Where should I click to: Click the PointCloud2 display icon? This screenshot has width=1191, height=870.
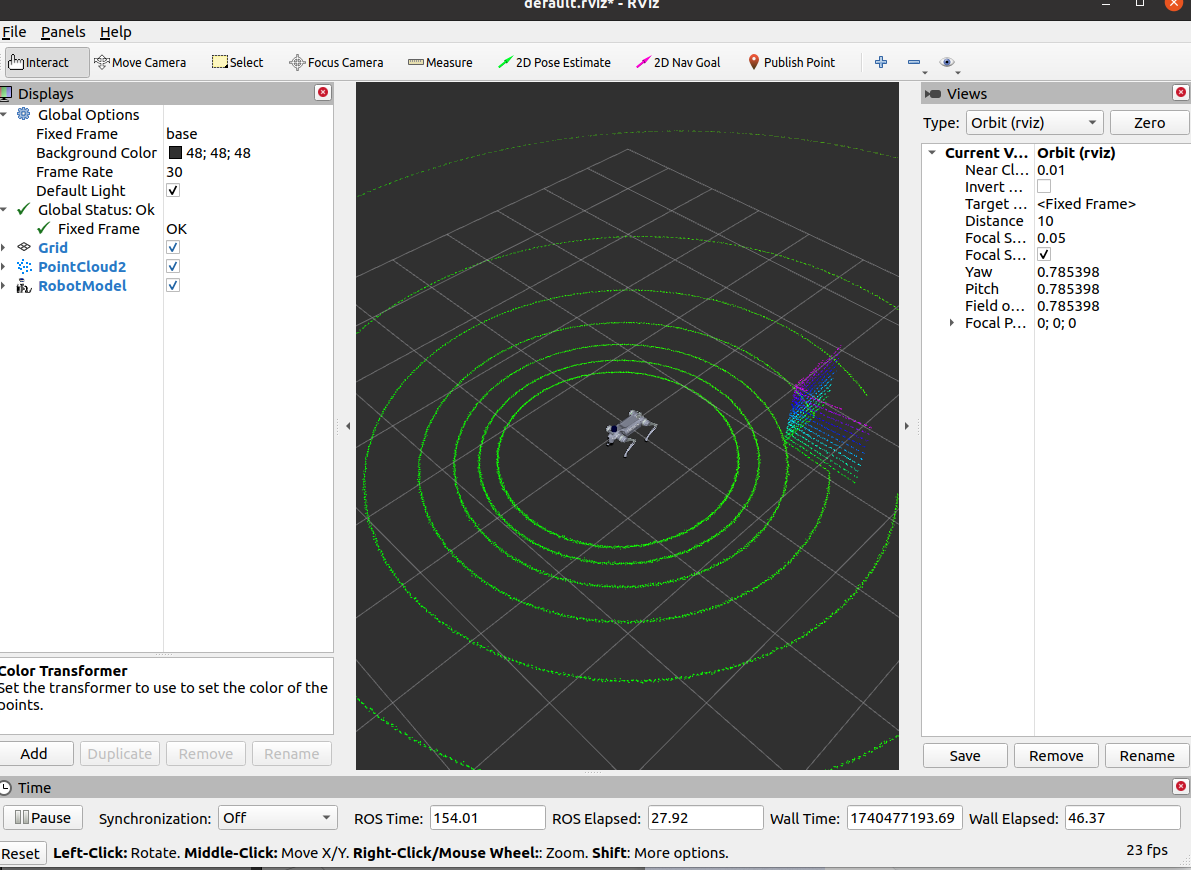24,266
